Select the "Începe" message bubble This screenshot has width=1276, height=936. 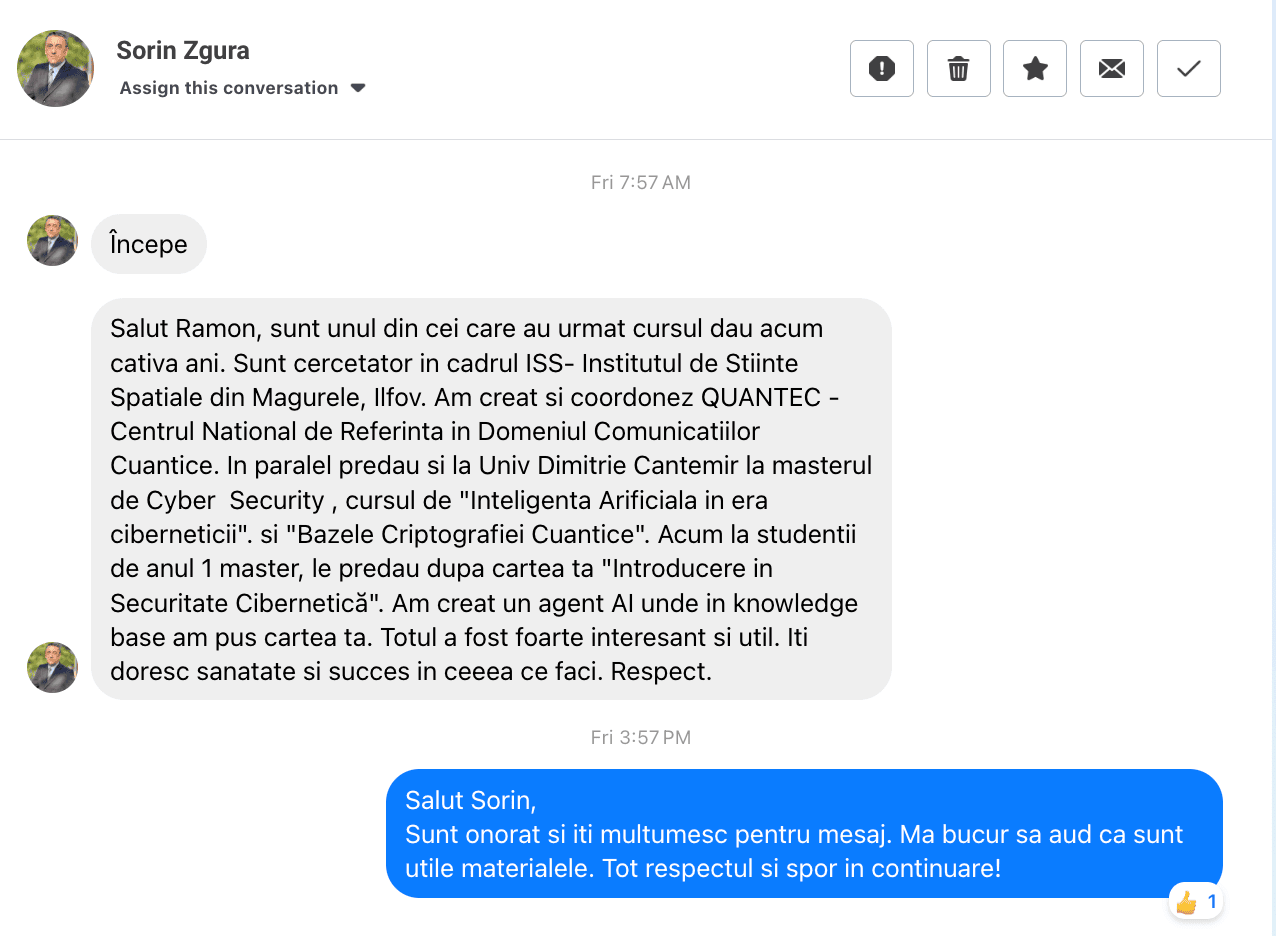click(x=148, y=243)
